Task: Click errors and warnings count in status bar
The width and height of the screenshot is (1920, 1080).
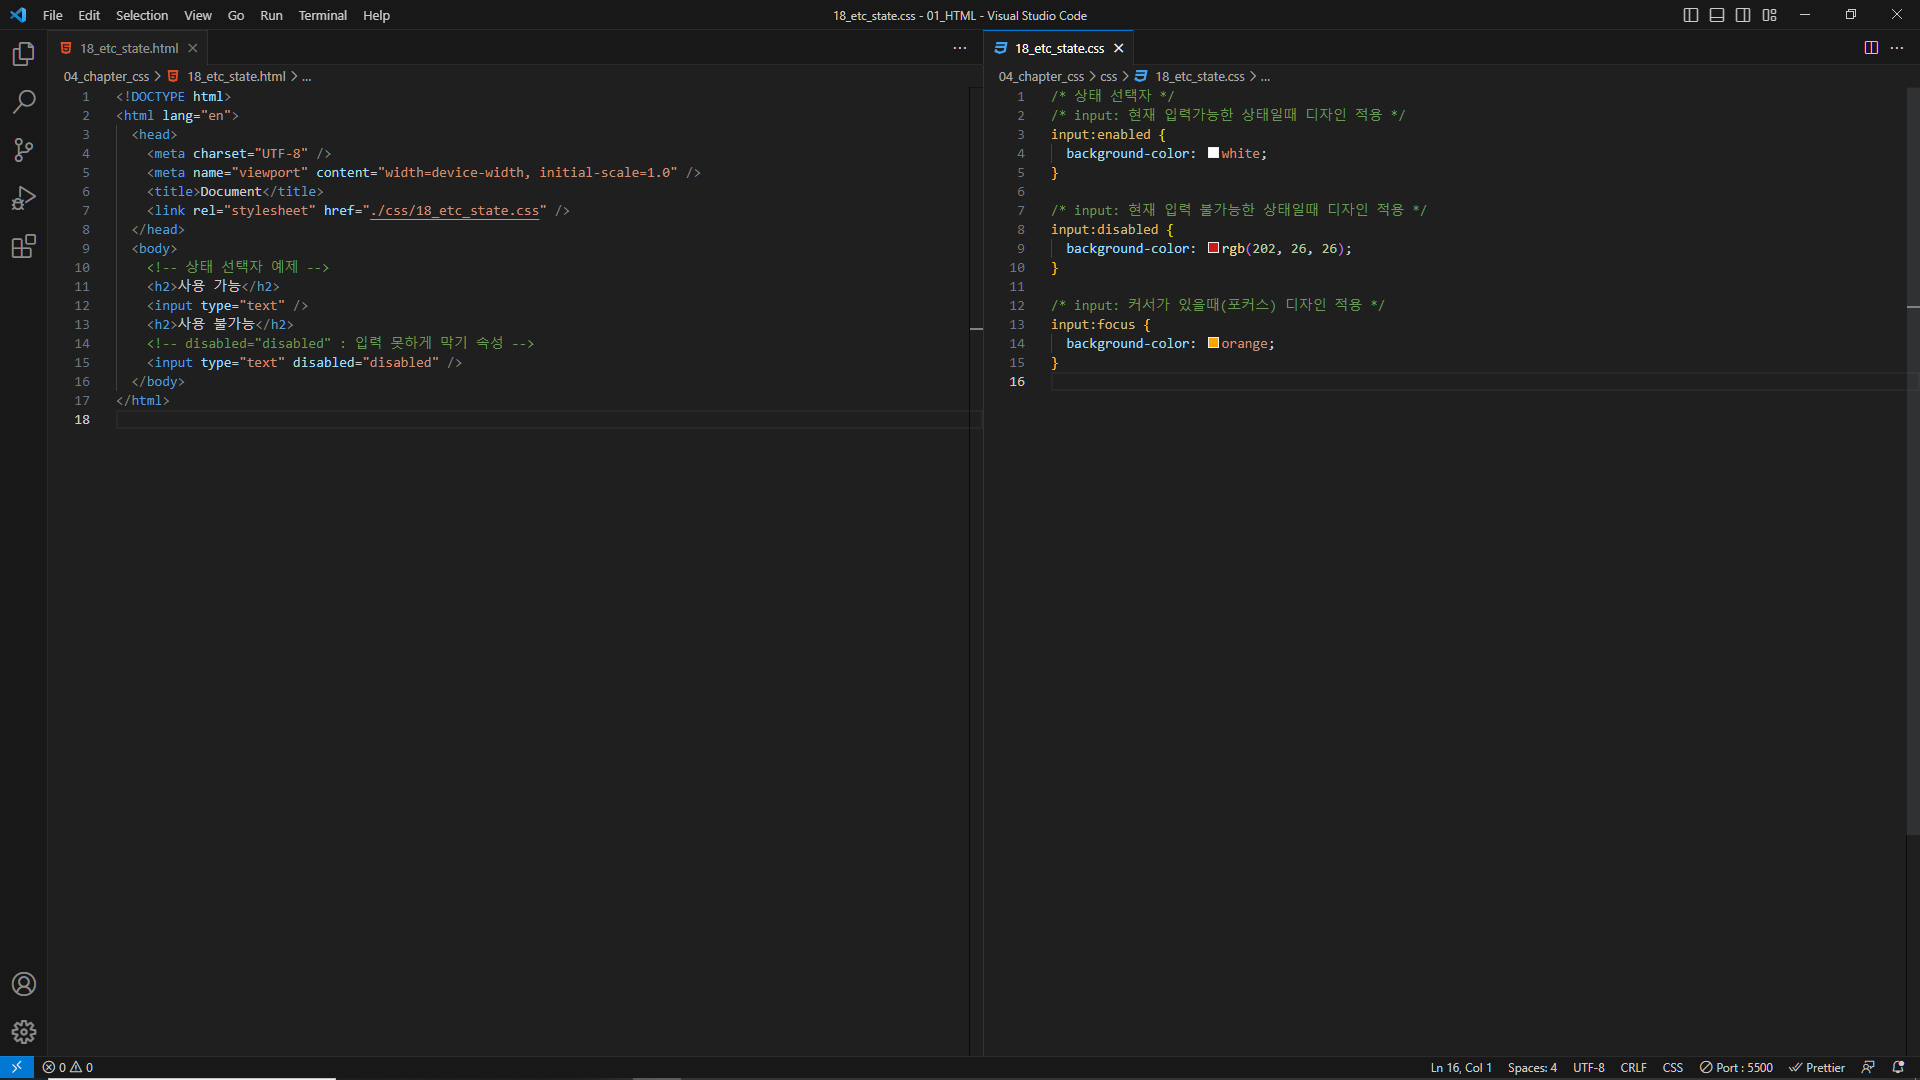Action: [x=68, y=1067]
